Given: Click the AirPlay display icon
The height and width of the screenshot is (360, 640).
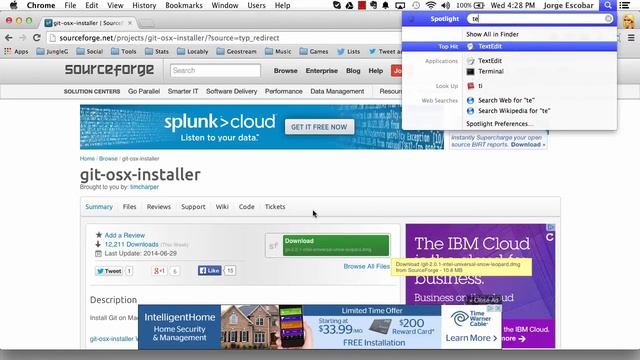Looking at the screenshot, I should 400,5.
